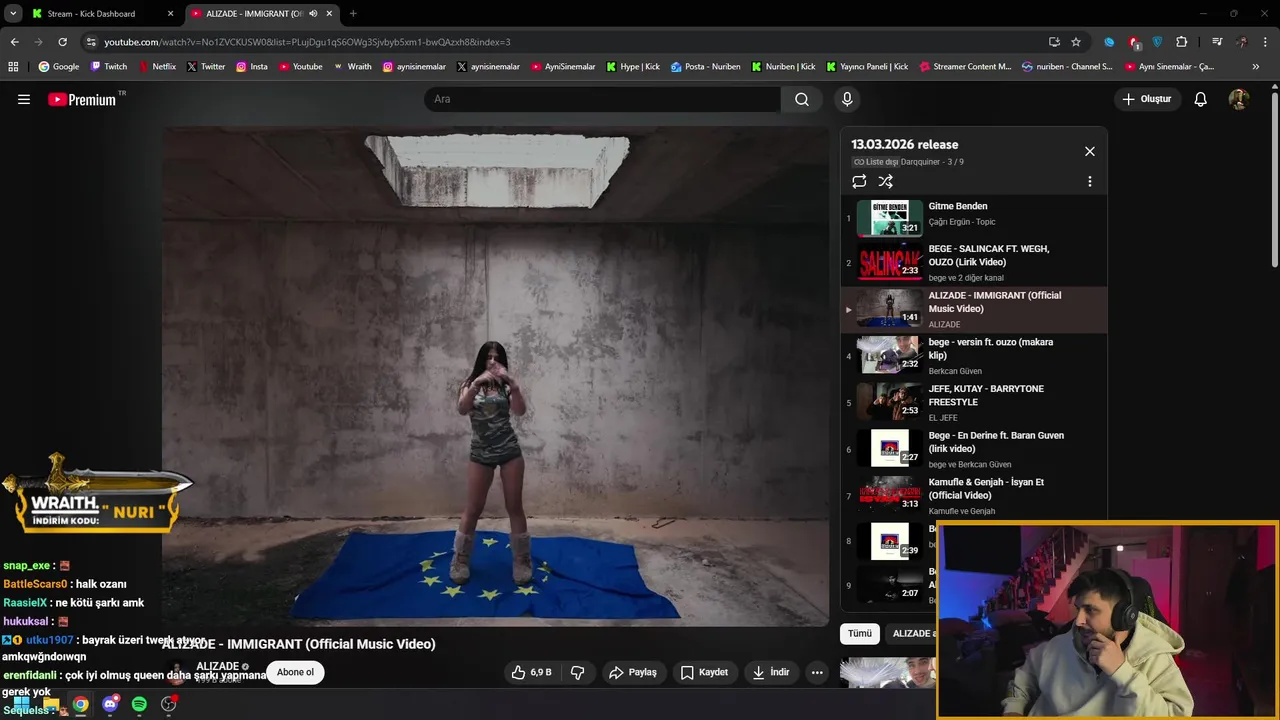Shuffle the playlist
Screen dimensions: 1280x720
(x=885, y=181)
